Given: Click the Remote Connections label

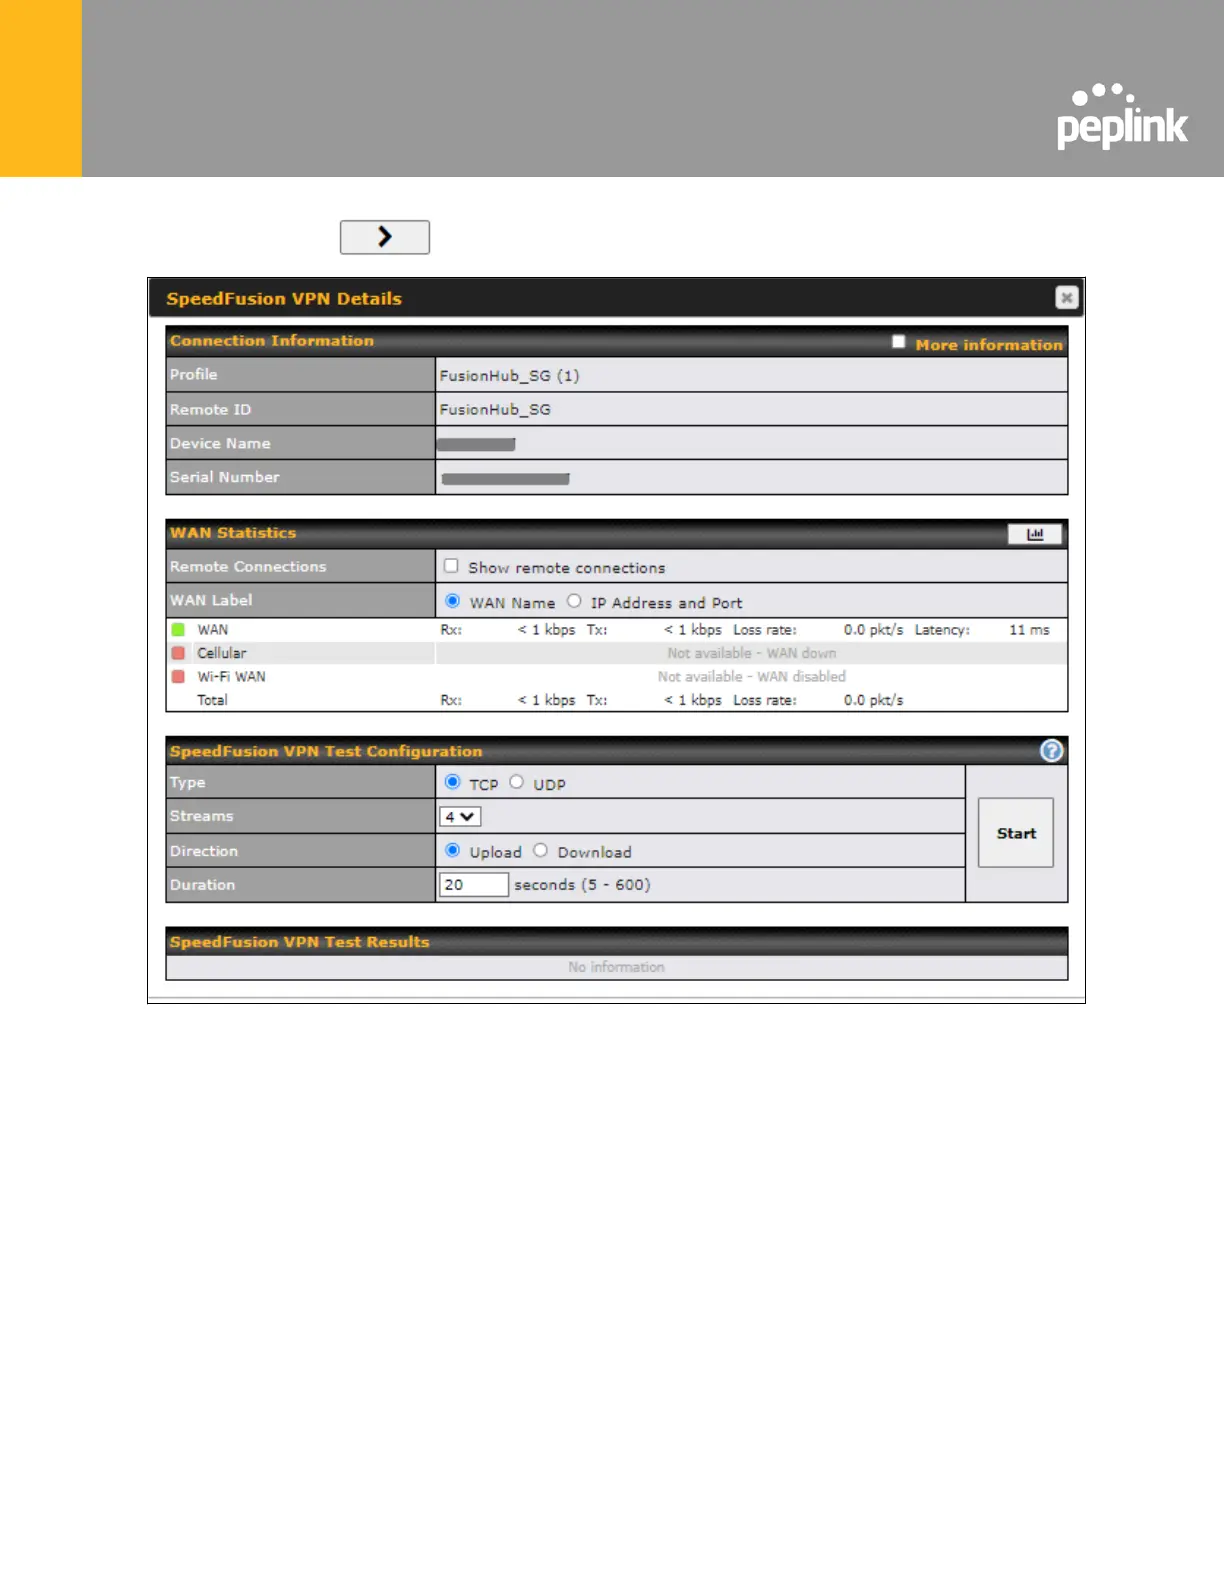Looking at the screenshot, I should click(248, 567).
